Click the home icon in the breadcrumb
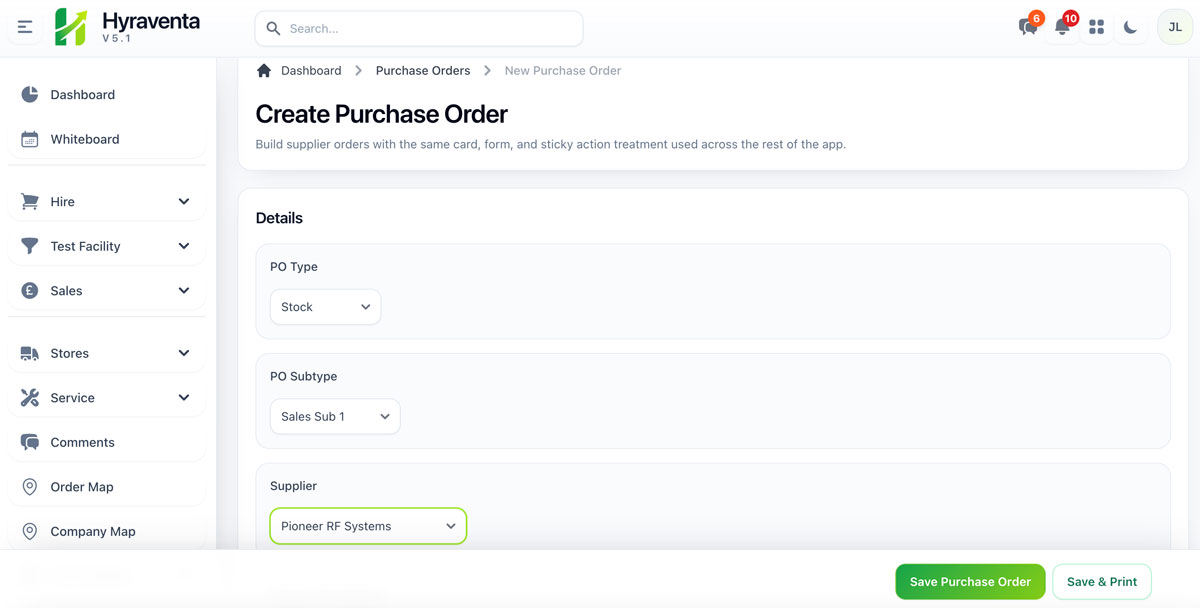 click(x=264, y=71)
